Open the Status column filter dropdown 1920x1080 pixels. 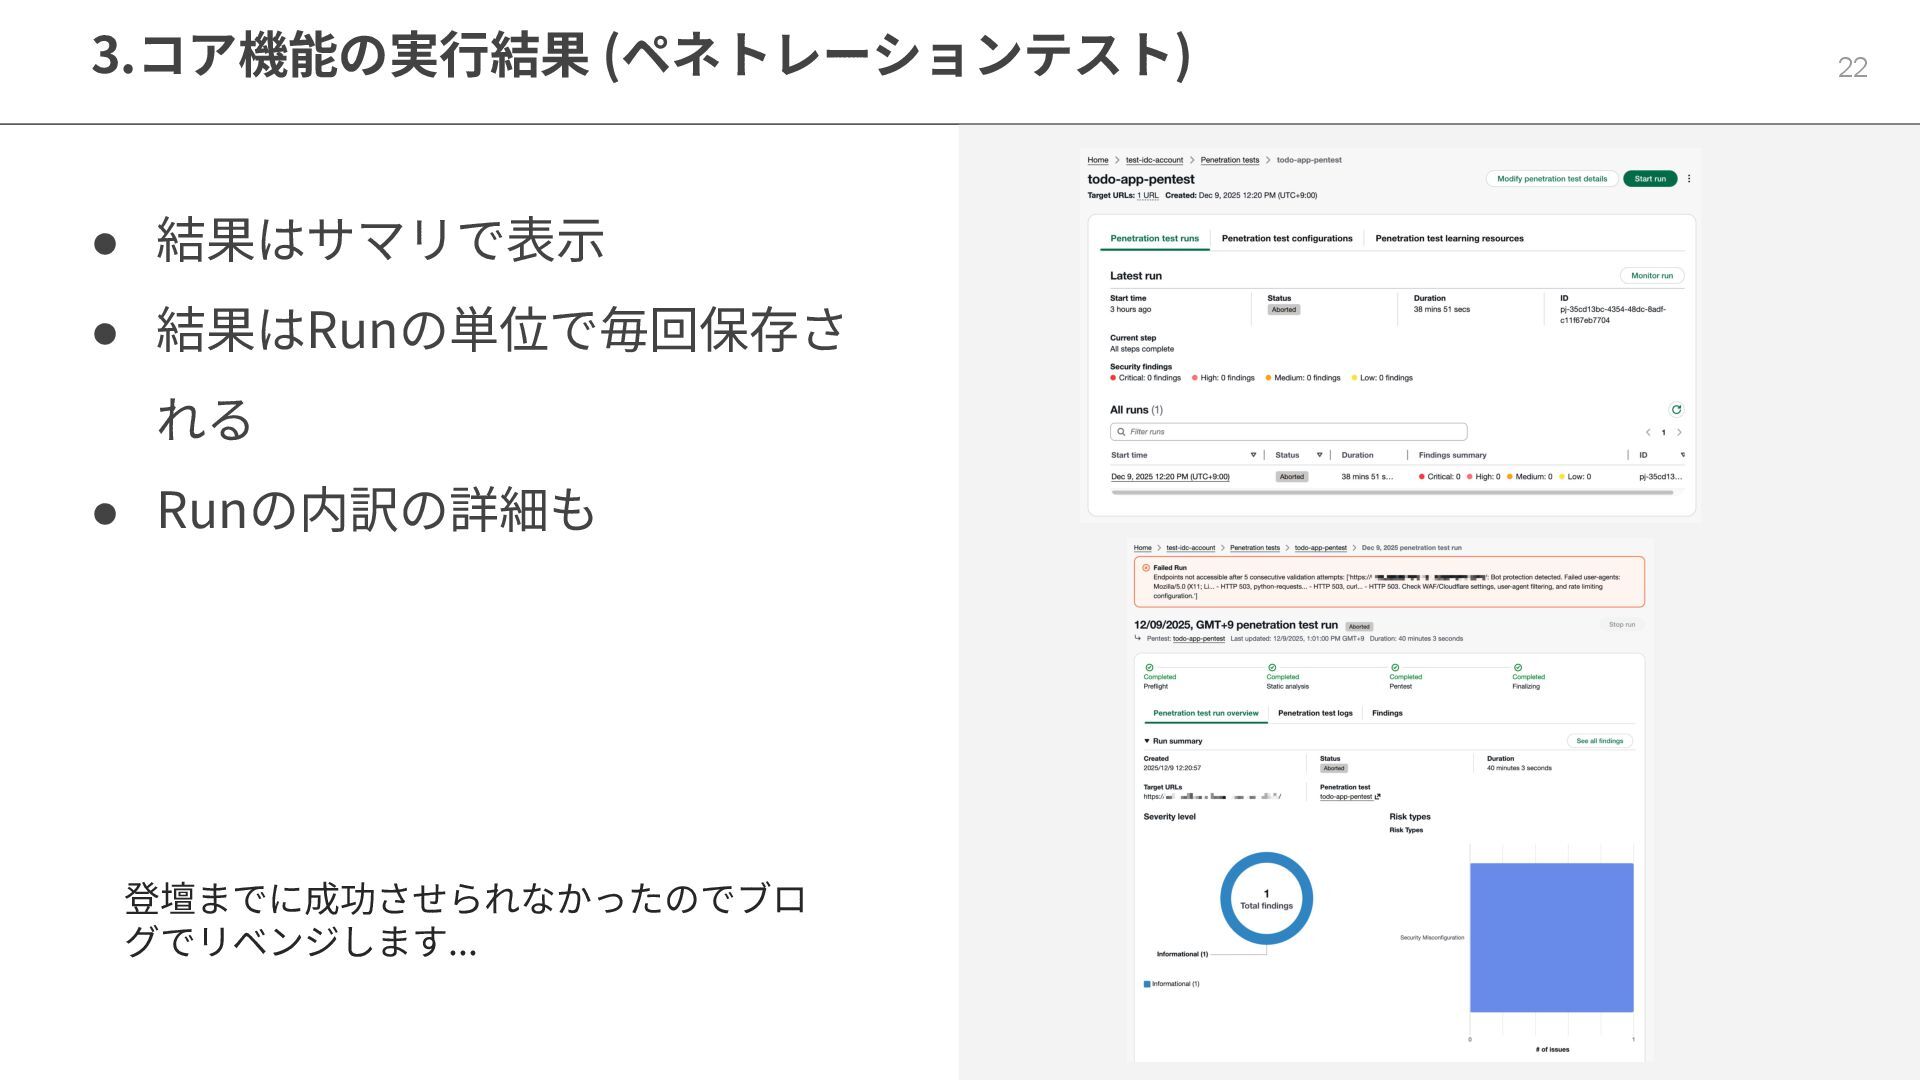point(1319,455)
